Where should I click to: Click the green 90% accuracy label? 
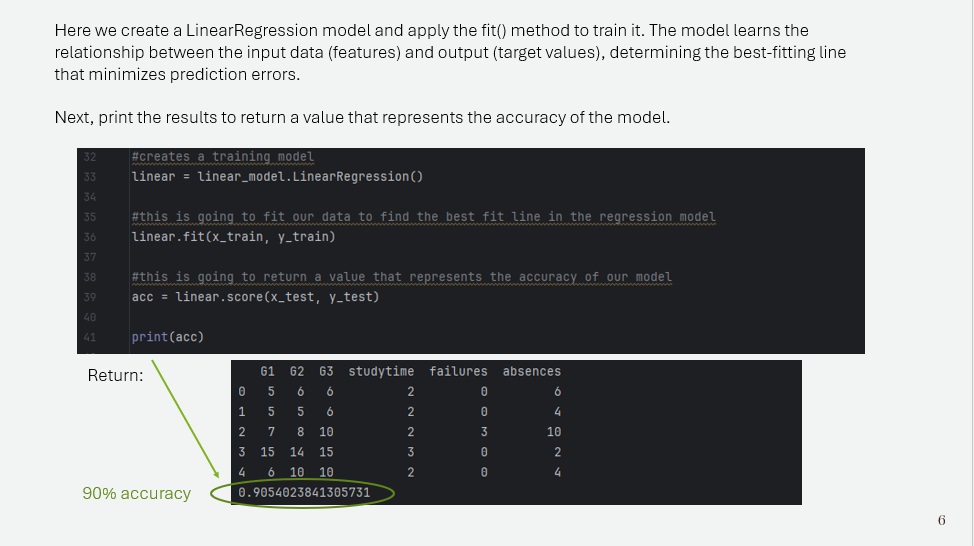pos(137,493)
